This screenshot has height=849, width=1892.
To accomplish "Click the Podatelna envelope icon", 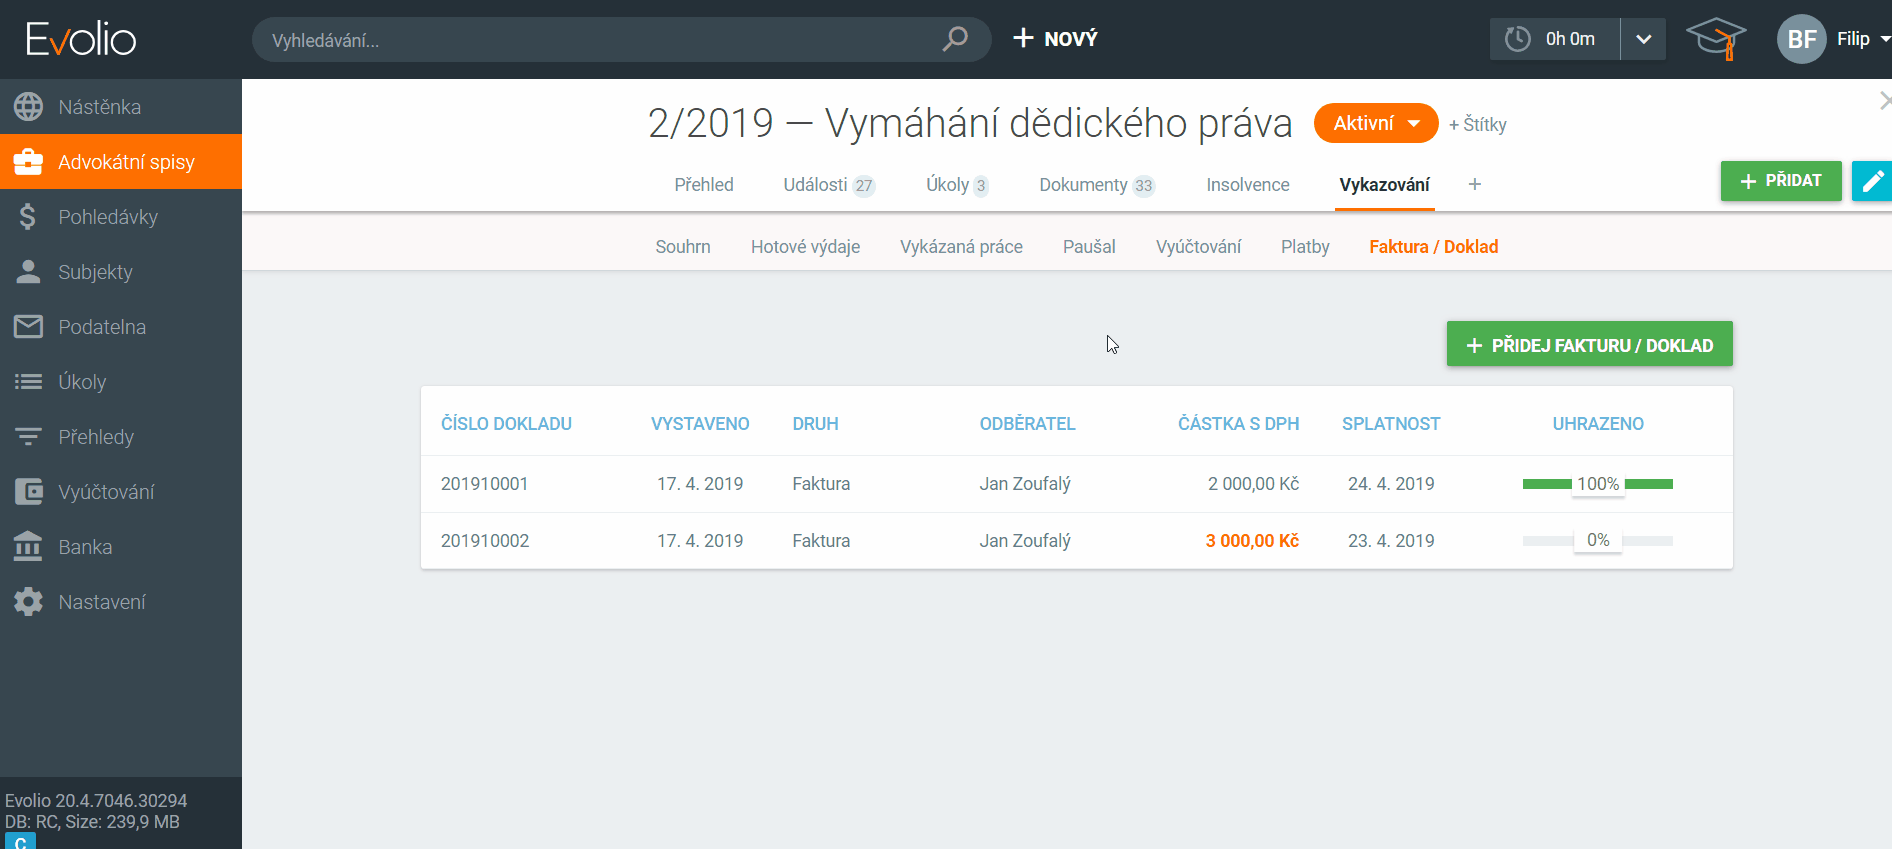I will 28,327.
